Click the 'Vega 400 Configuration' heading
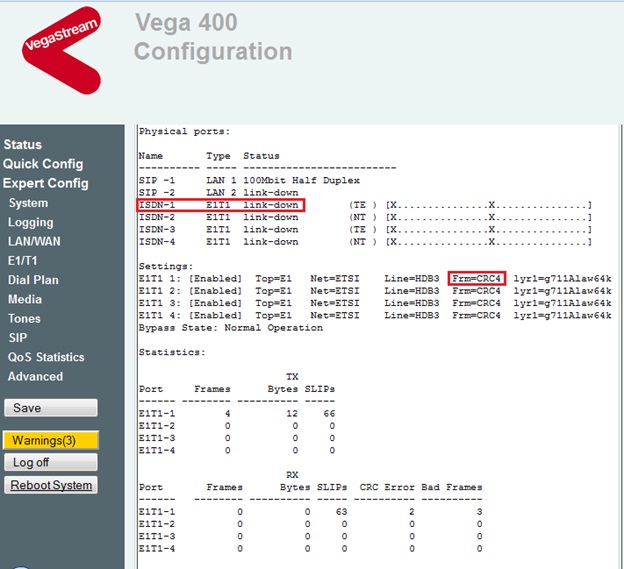 point(213,37)
